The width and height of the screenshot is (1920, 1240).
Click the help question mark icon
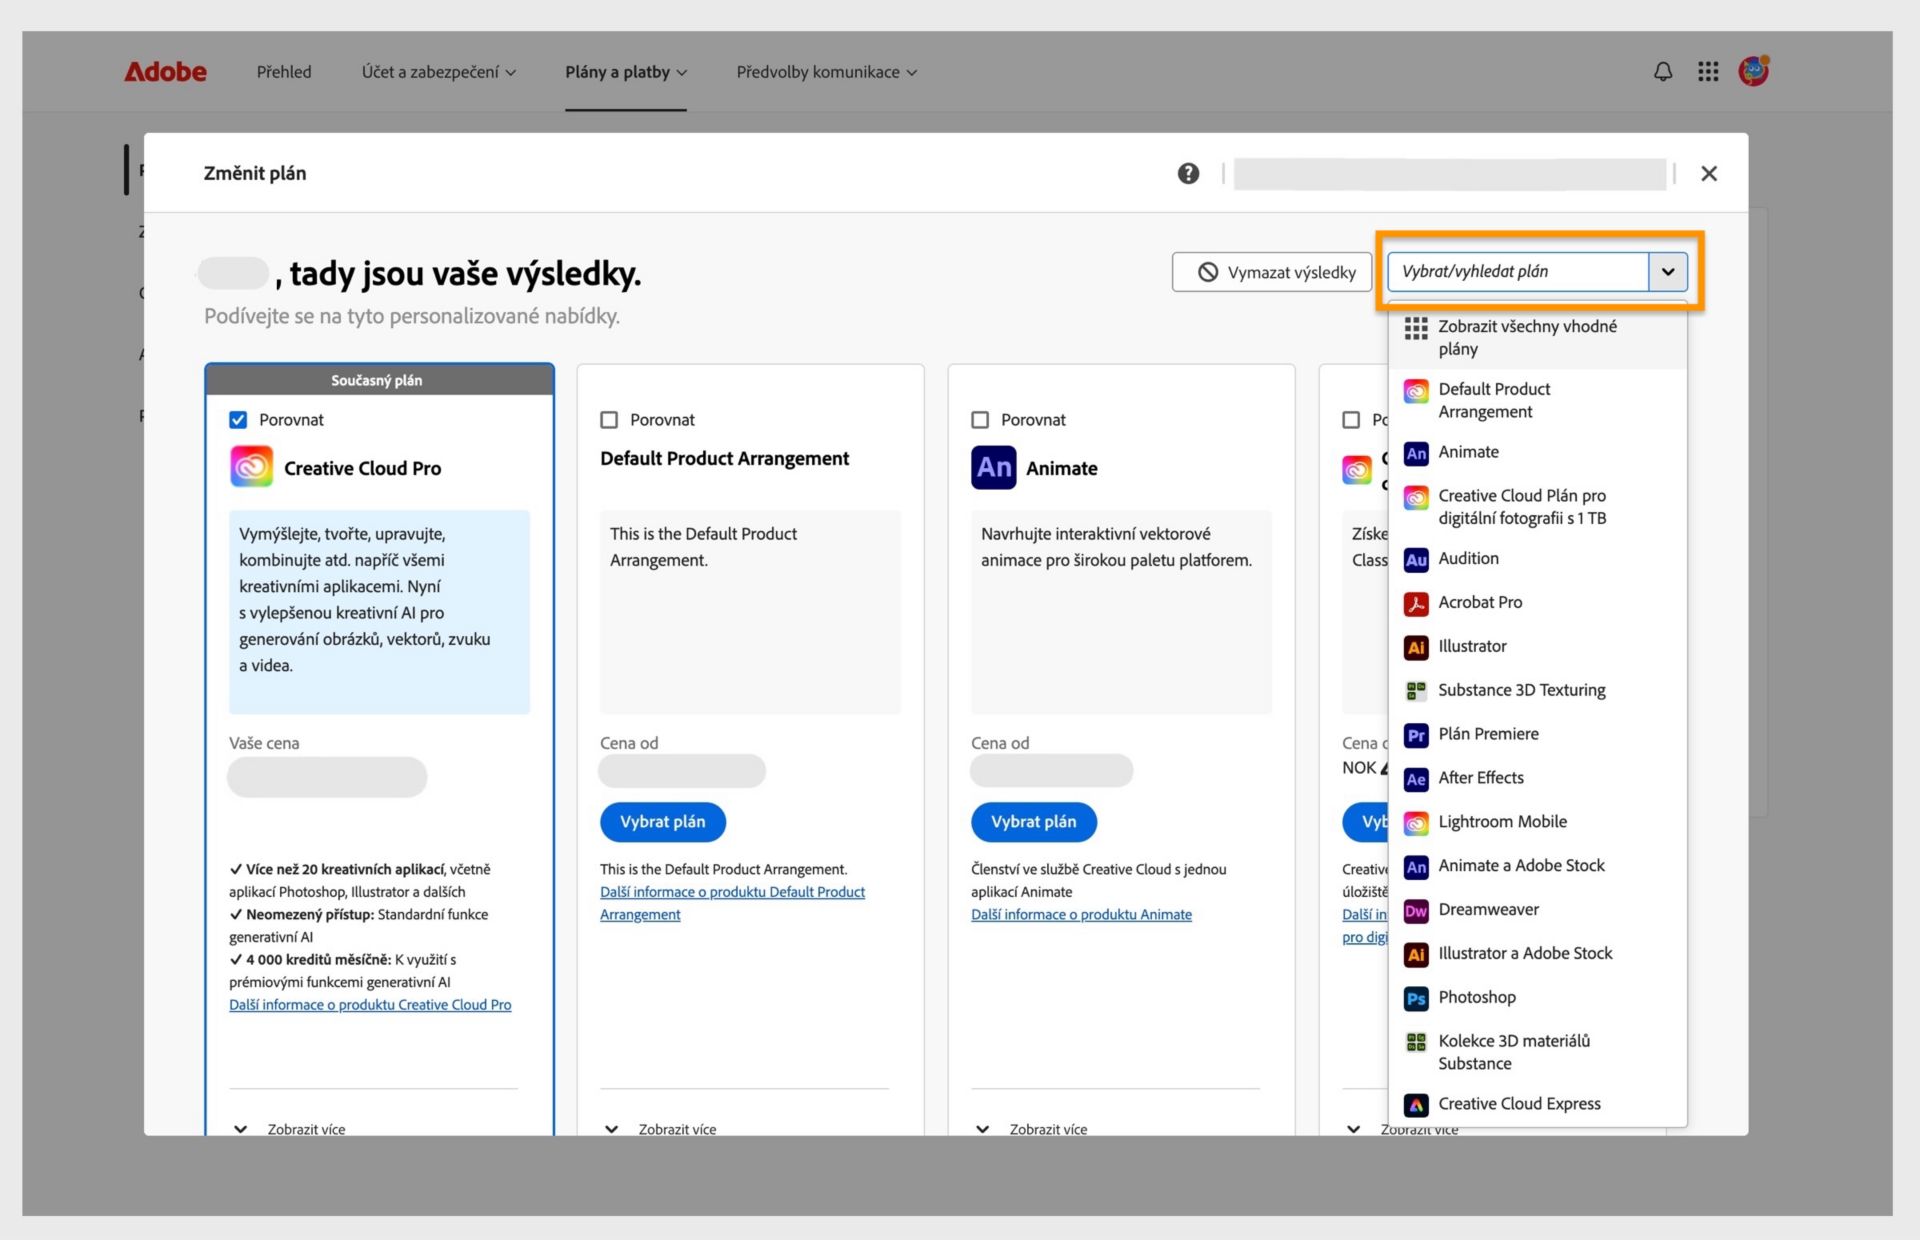point(1188,173)
